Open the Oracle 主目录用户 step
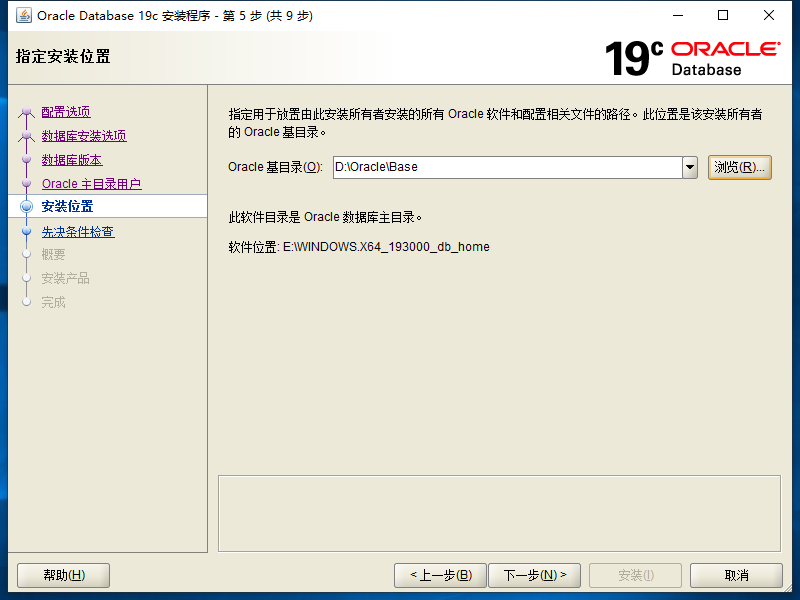800x600 pixels. click(91, 184)
